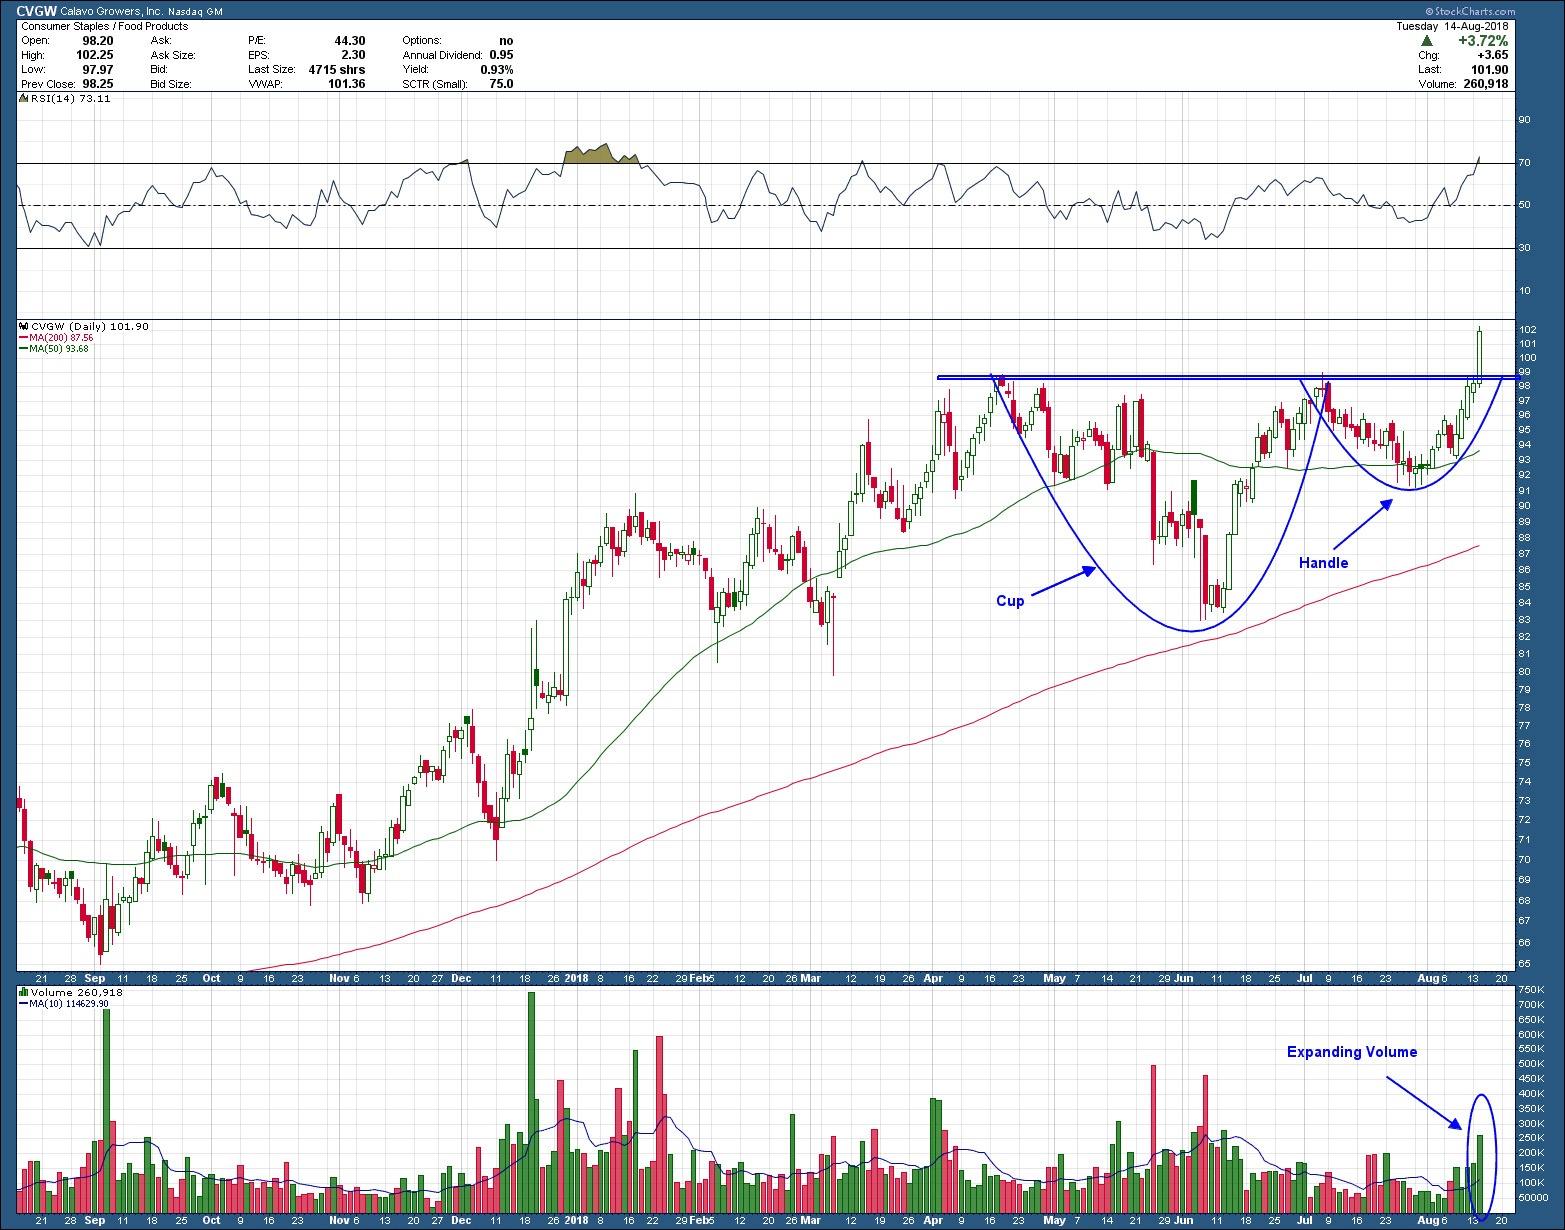Click the Cup annotation label
This screenshot has height=1230, width=1565.
coord(1010,601)
